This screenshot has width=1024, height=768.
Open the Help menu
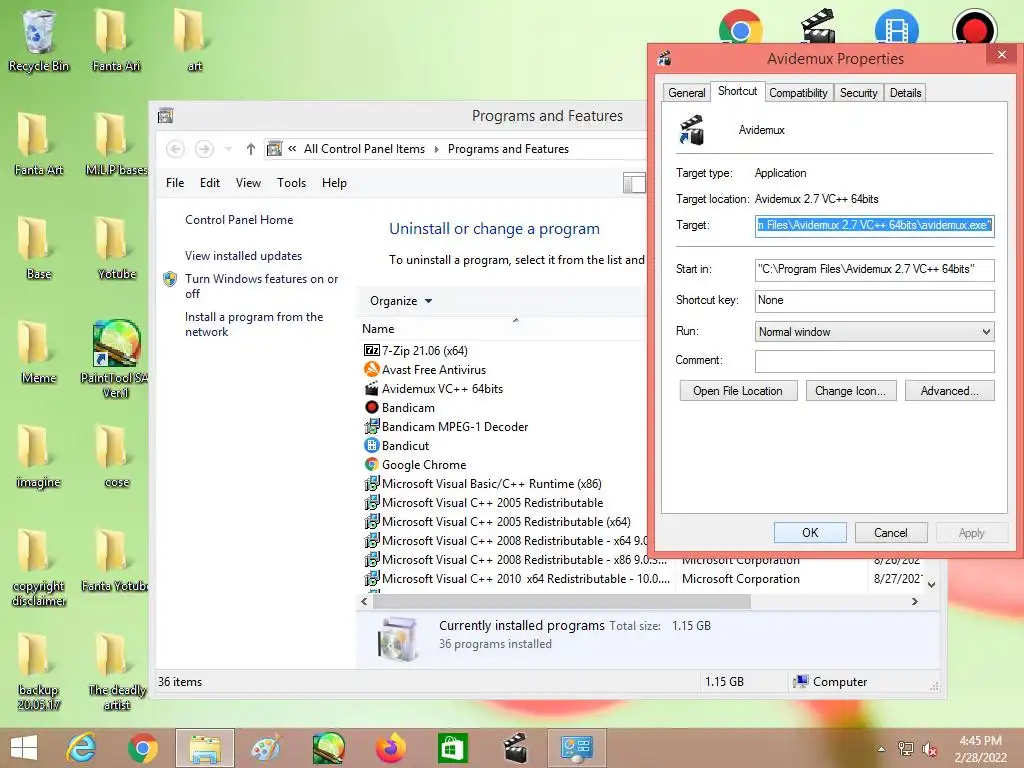(x=334, y=183)
